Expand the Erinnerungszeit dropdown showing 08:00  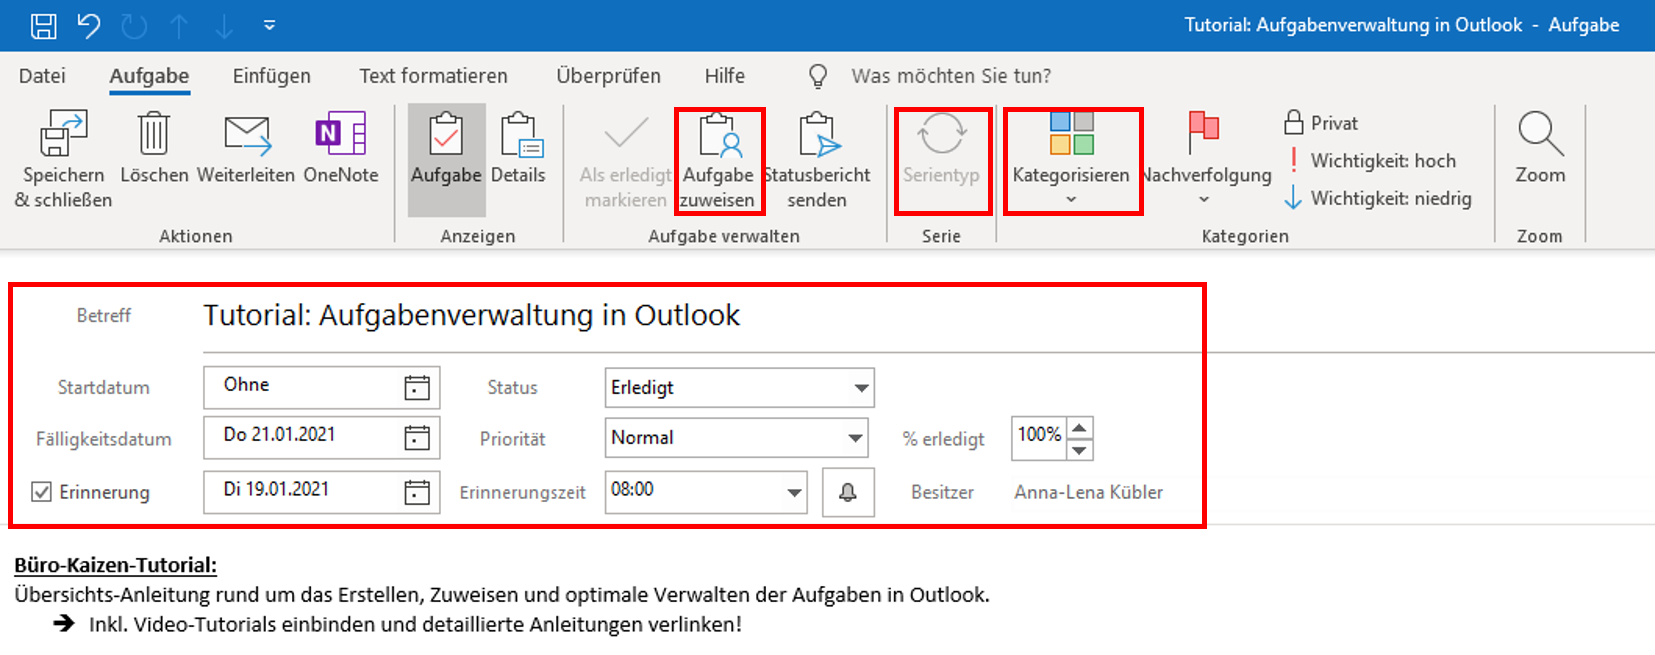pos(794,492)
